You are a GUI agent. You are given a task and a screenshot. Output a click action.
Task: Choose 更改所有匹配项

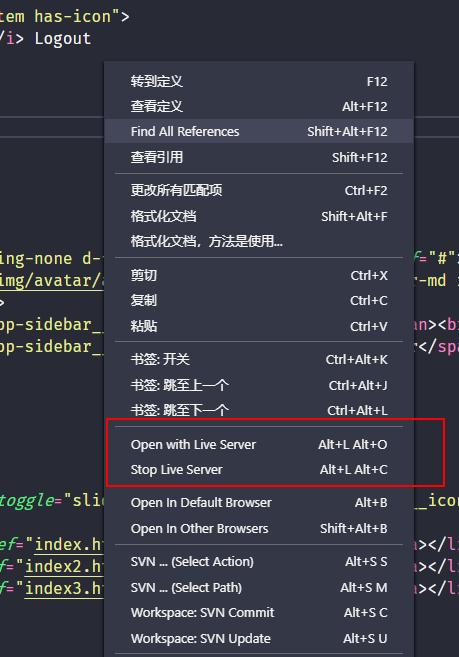point(259,191)
